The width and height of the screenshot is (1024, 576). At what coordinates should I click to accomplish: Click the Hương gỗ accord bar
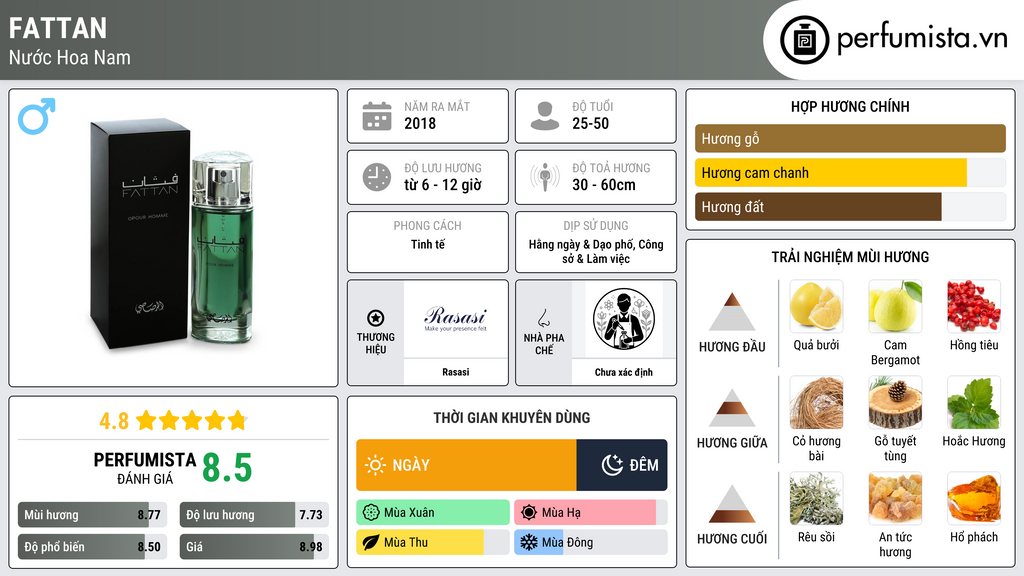click(850, 138)
